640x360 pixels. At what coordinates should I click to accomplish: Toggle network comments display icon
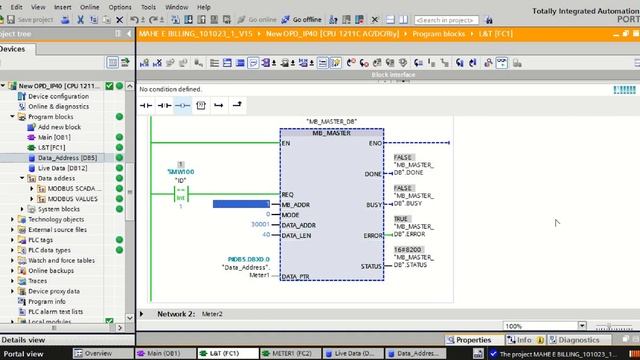[253, 63]
